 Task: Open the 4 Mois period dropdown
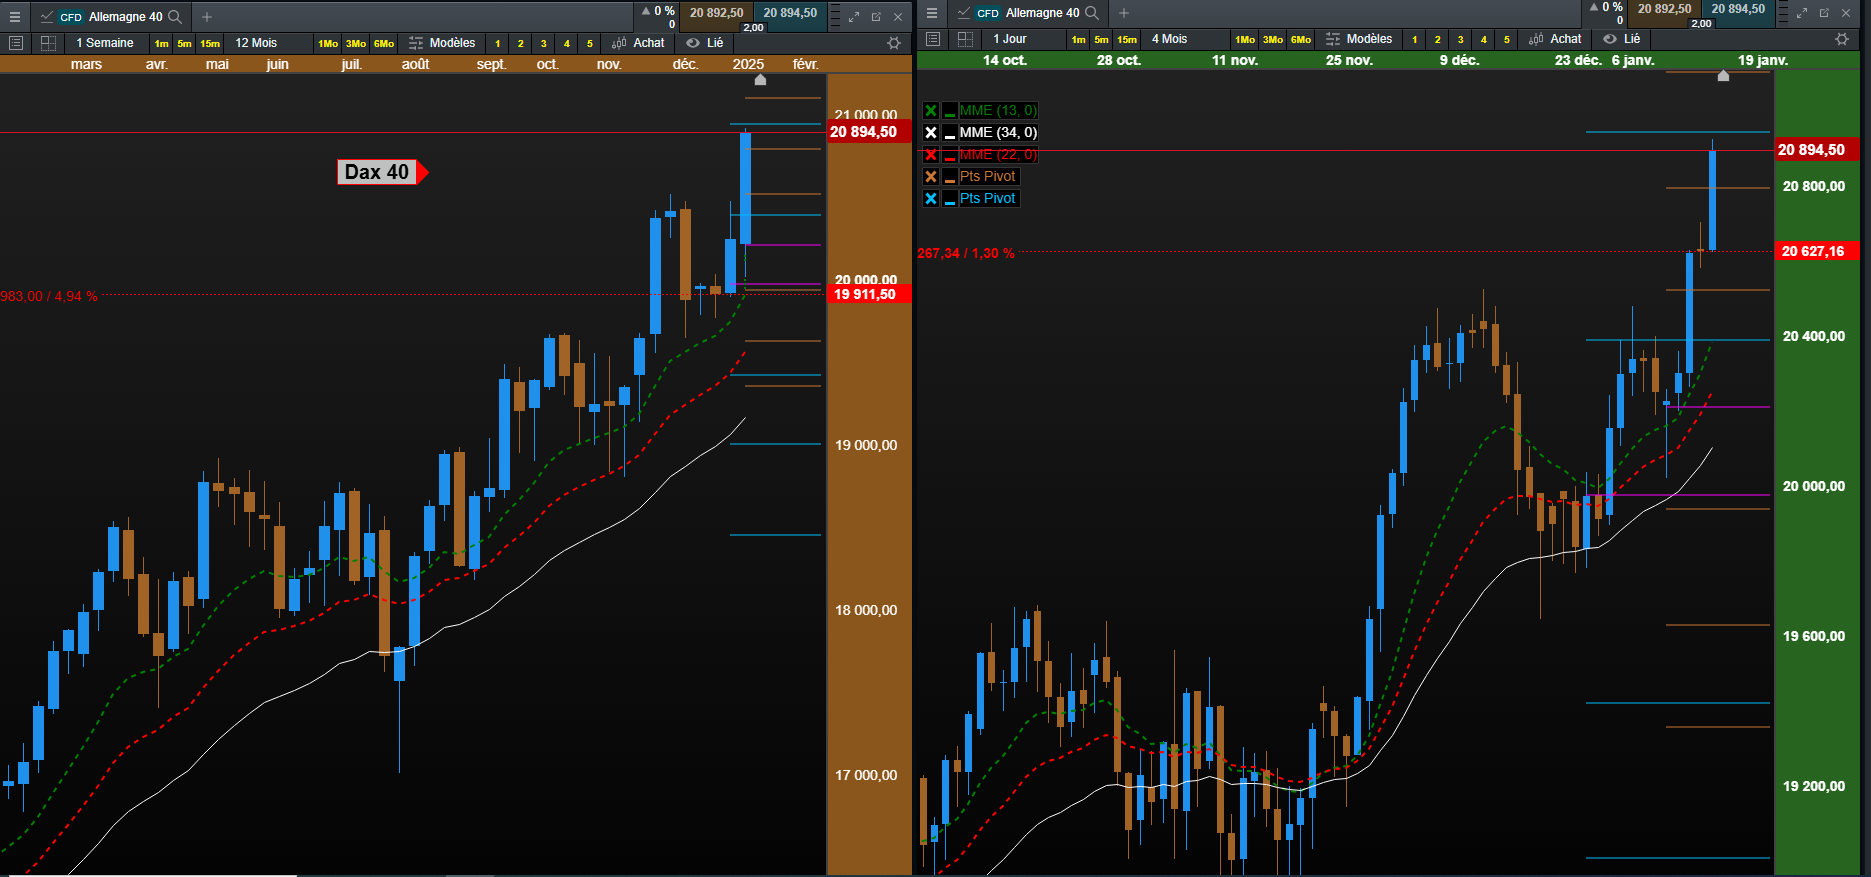coord(1170,39)
